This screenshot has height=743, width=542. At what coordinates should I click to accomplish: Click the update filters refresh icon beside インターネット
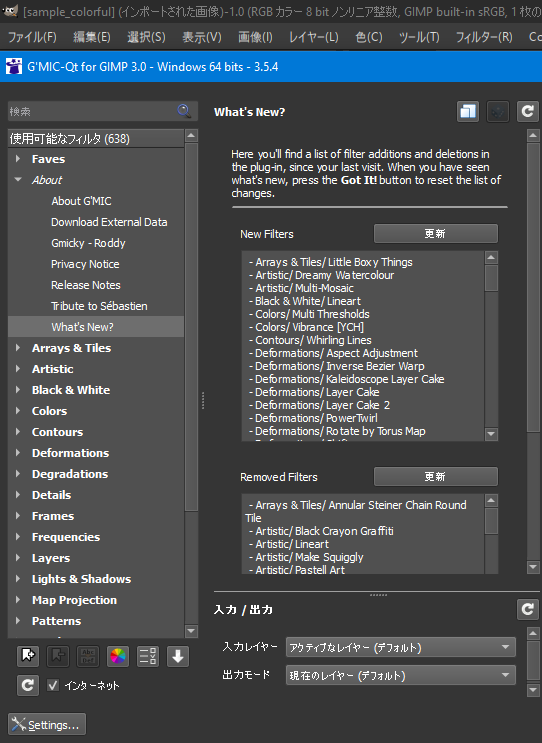(x=28, y=685)
